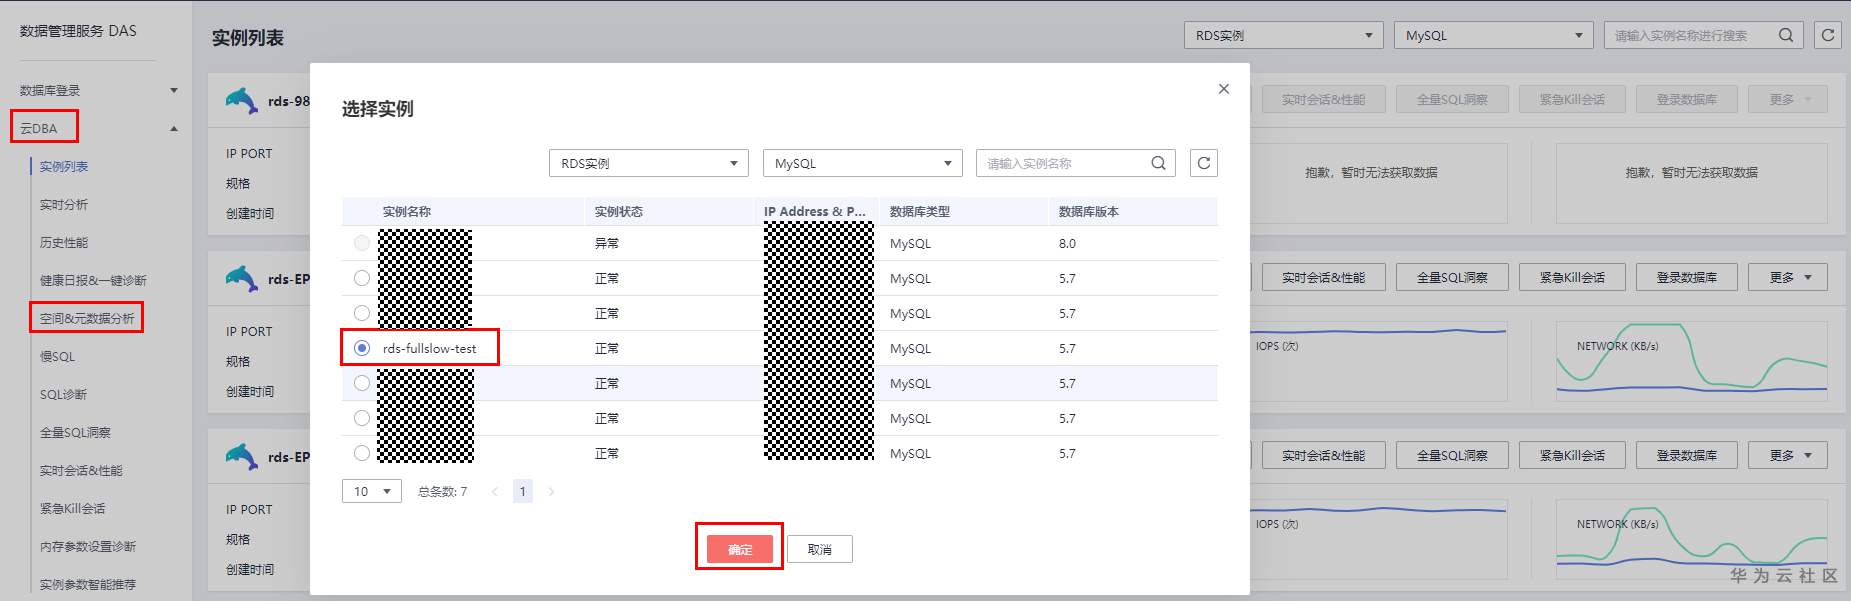
Task: Open 实例参数智能推荐 in the sidebar
Action: point(88,584)
